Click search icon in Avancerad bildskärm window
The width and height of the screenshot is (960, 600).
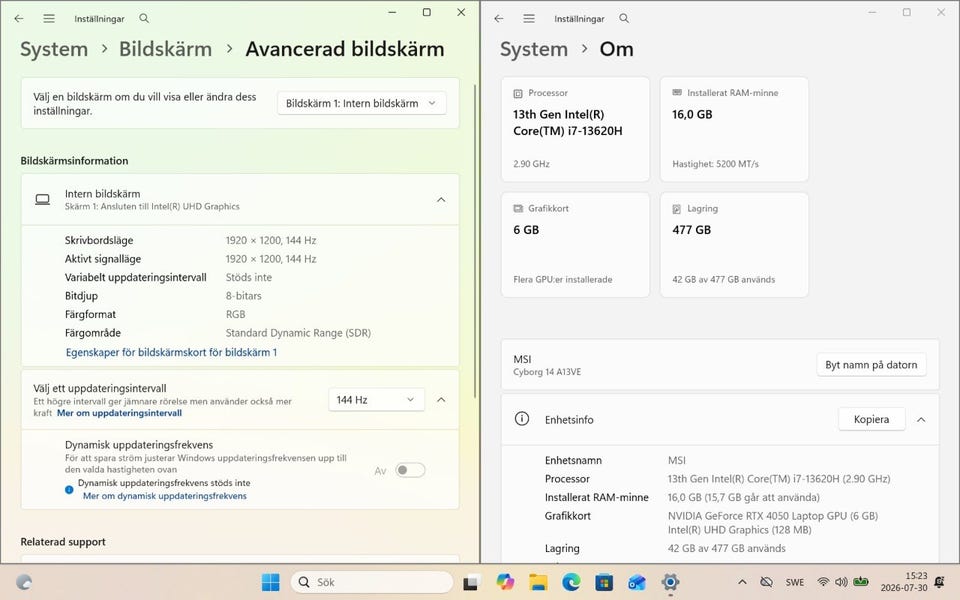[x=144, y=18]
